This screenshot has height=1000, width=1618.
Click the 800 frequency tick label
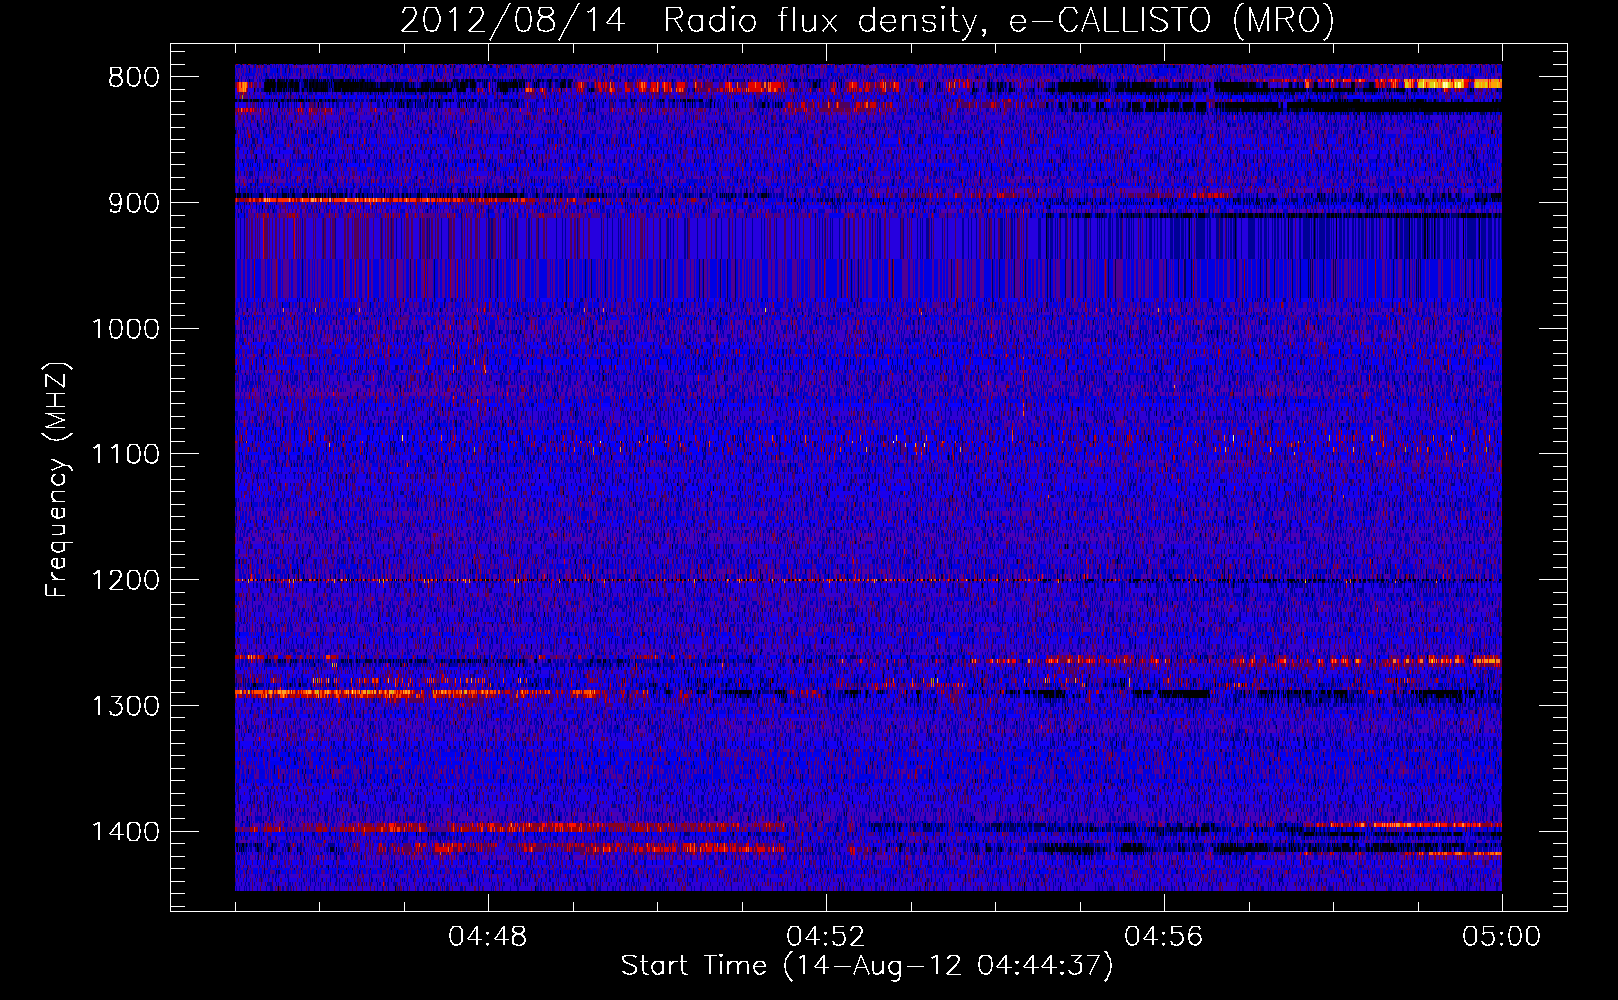click(134, 78)
